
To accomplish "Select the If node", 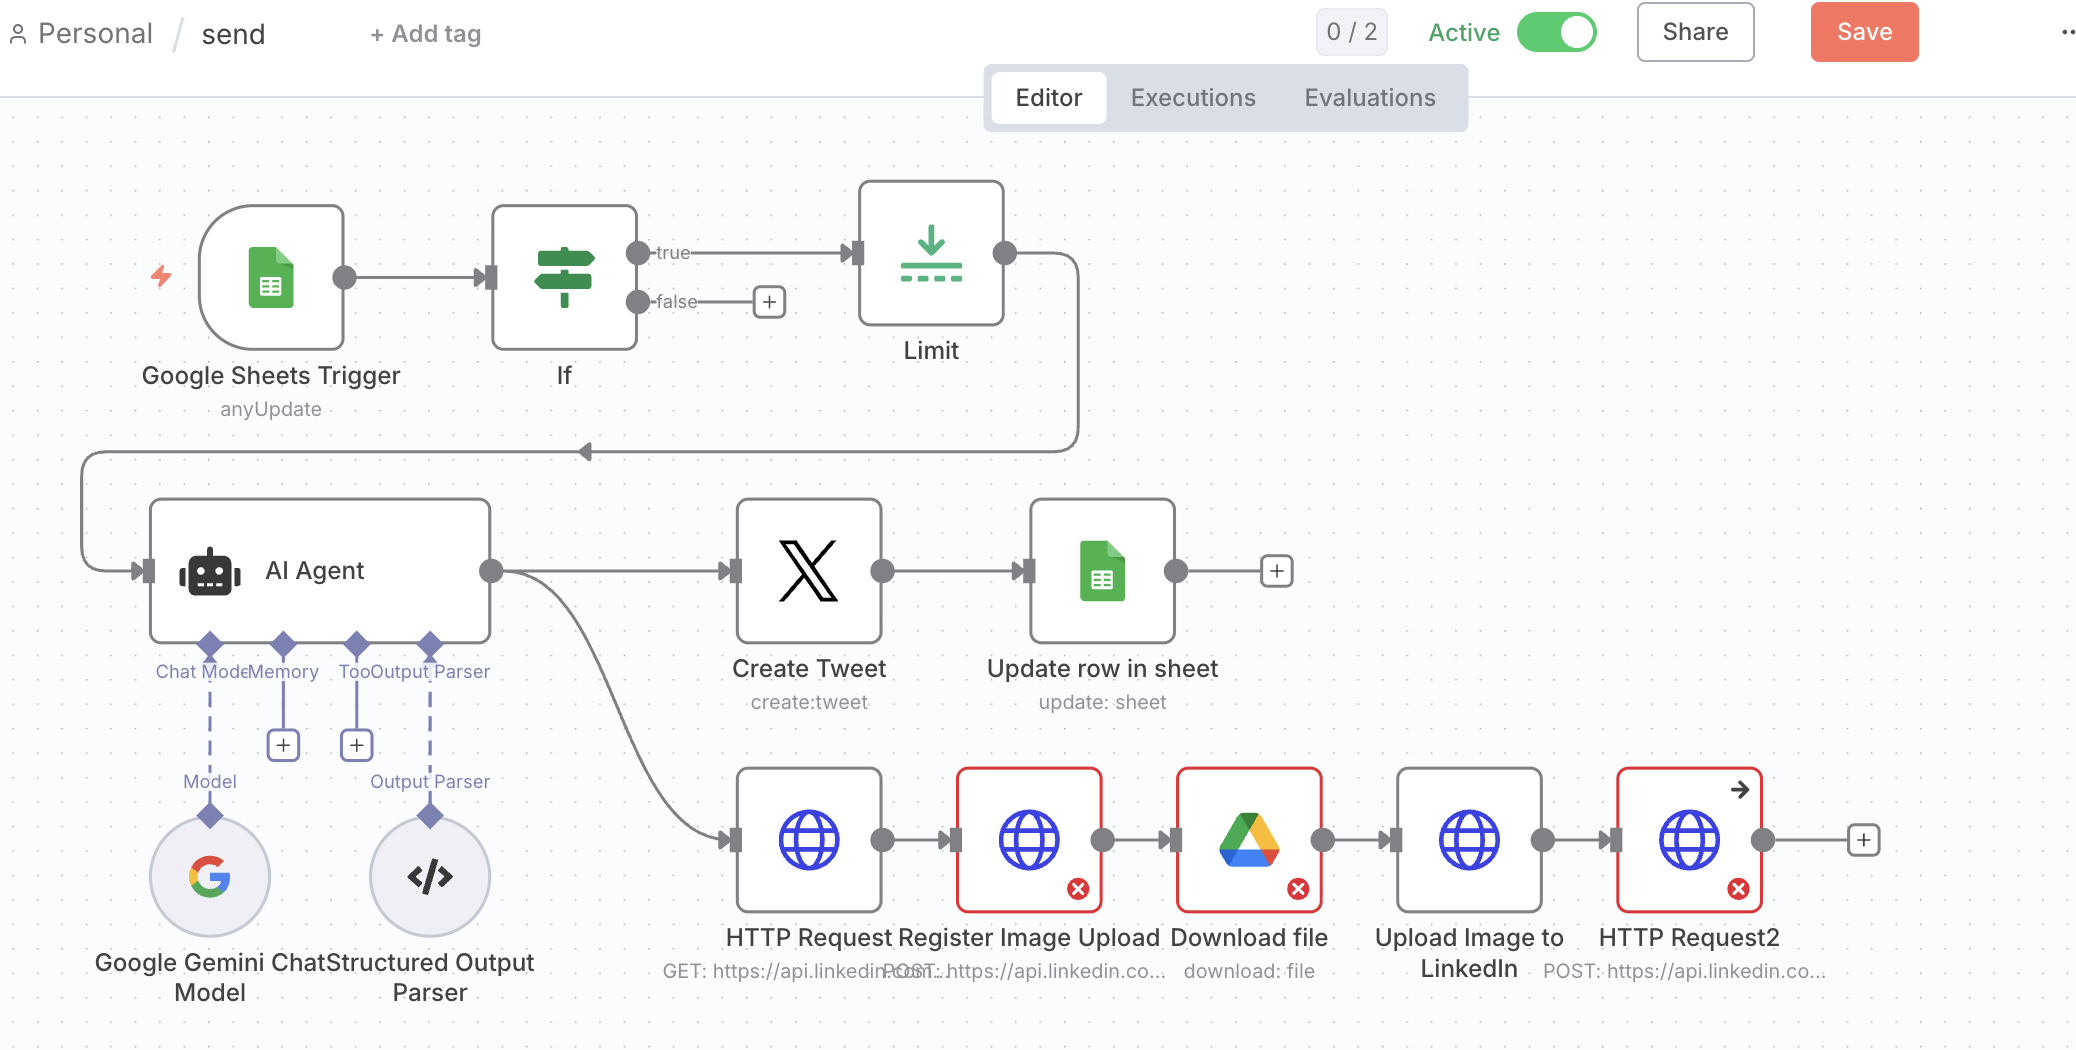I will [564, 277].
